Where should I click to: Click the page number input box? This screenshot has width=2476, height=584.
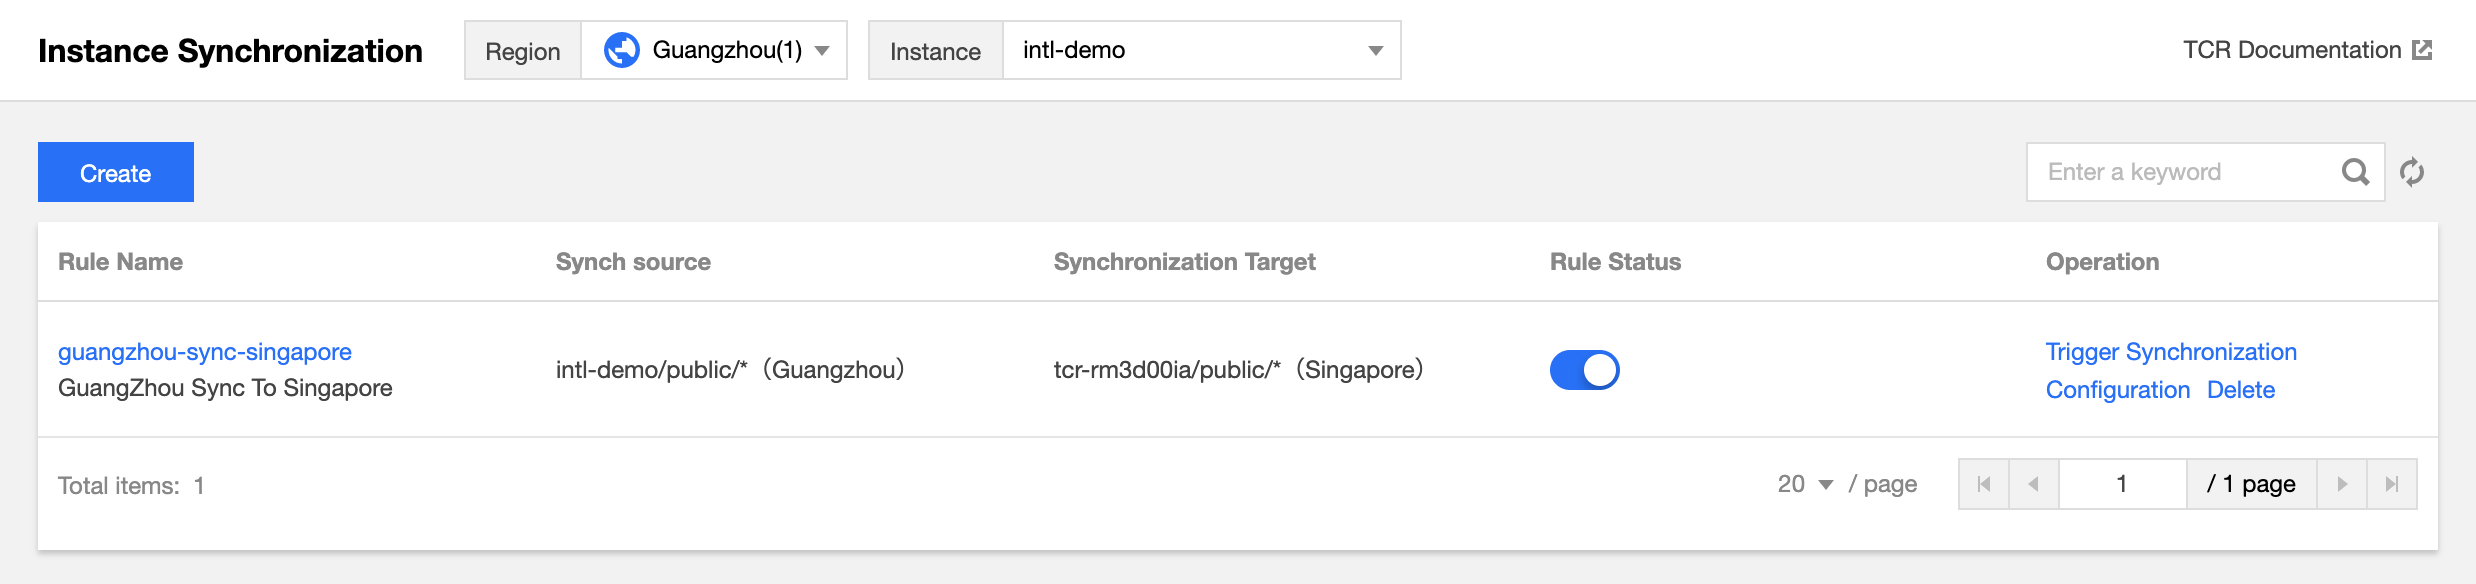point(2122,484)
